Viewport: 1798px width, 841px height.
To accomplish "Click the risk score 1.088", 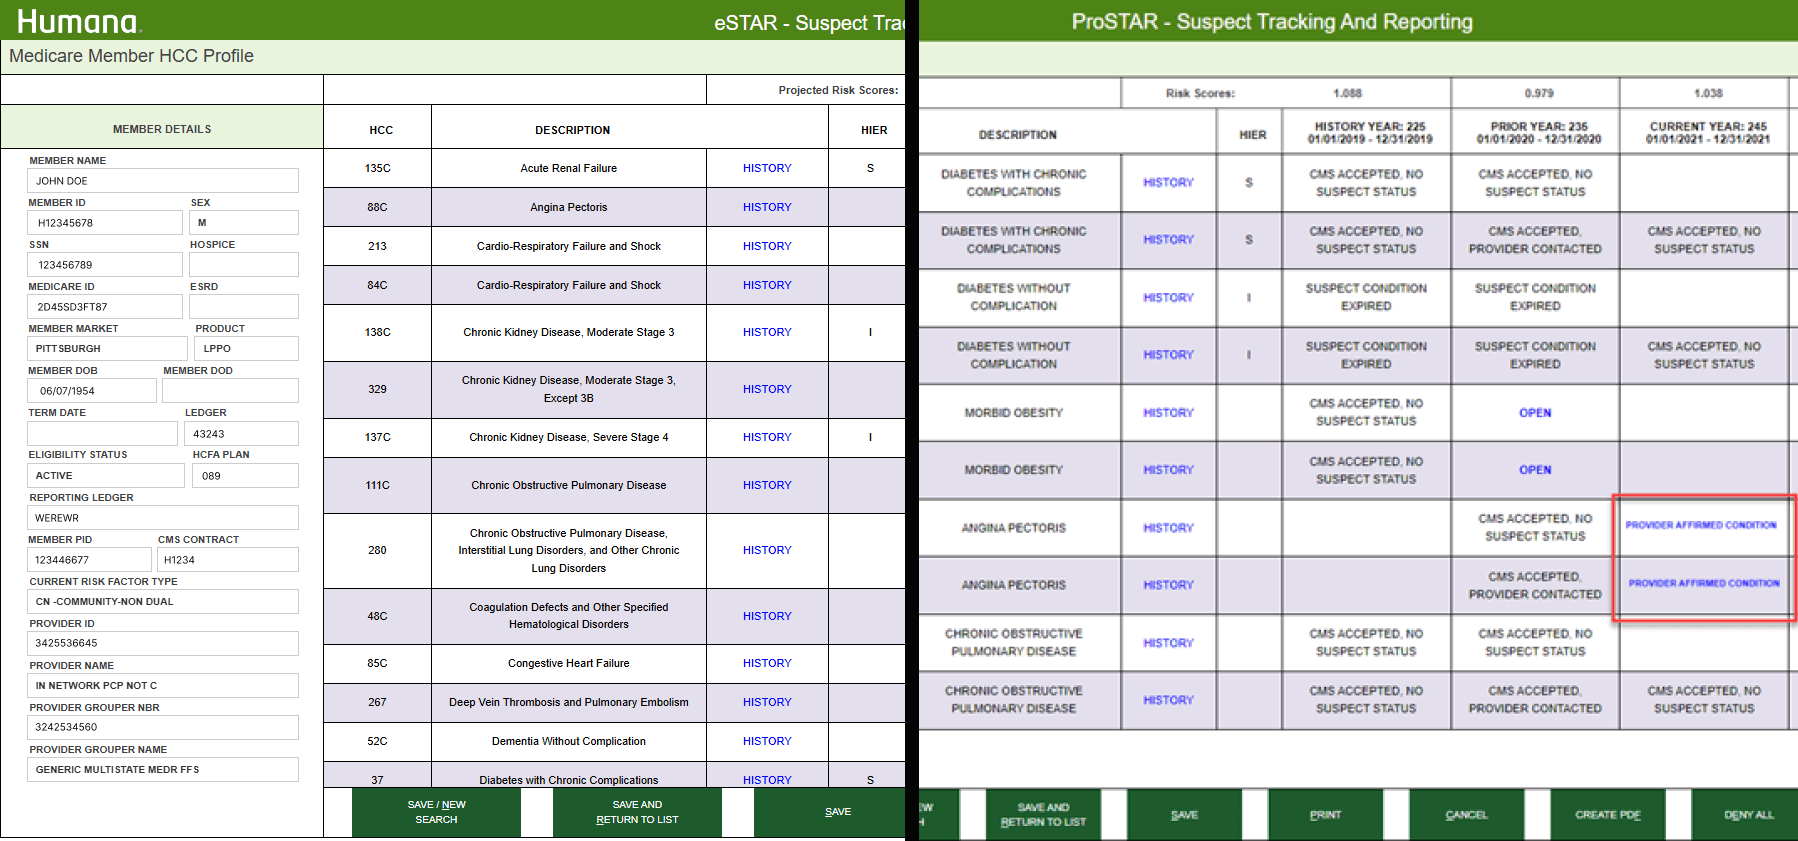I will 1347,93.
